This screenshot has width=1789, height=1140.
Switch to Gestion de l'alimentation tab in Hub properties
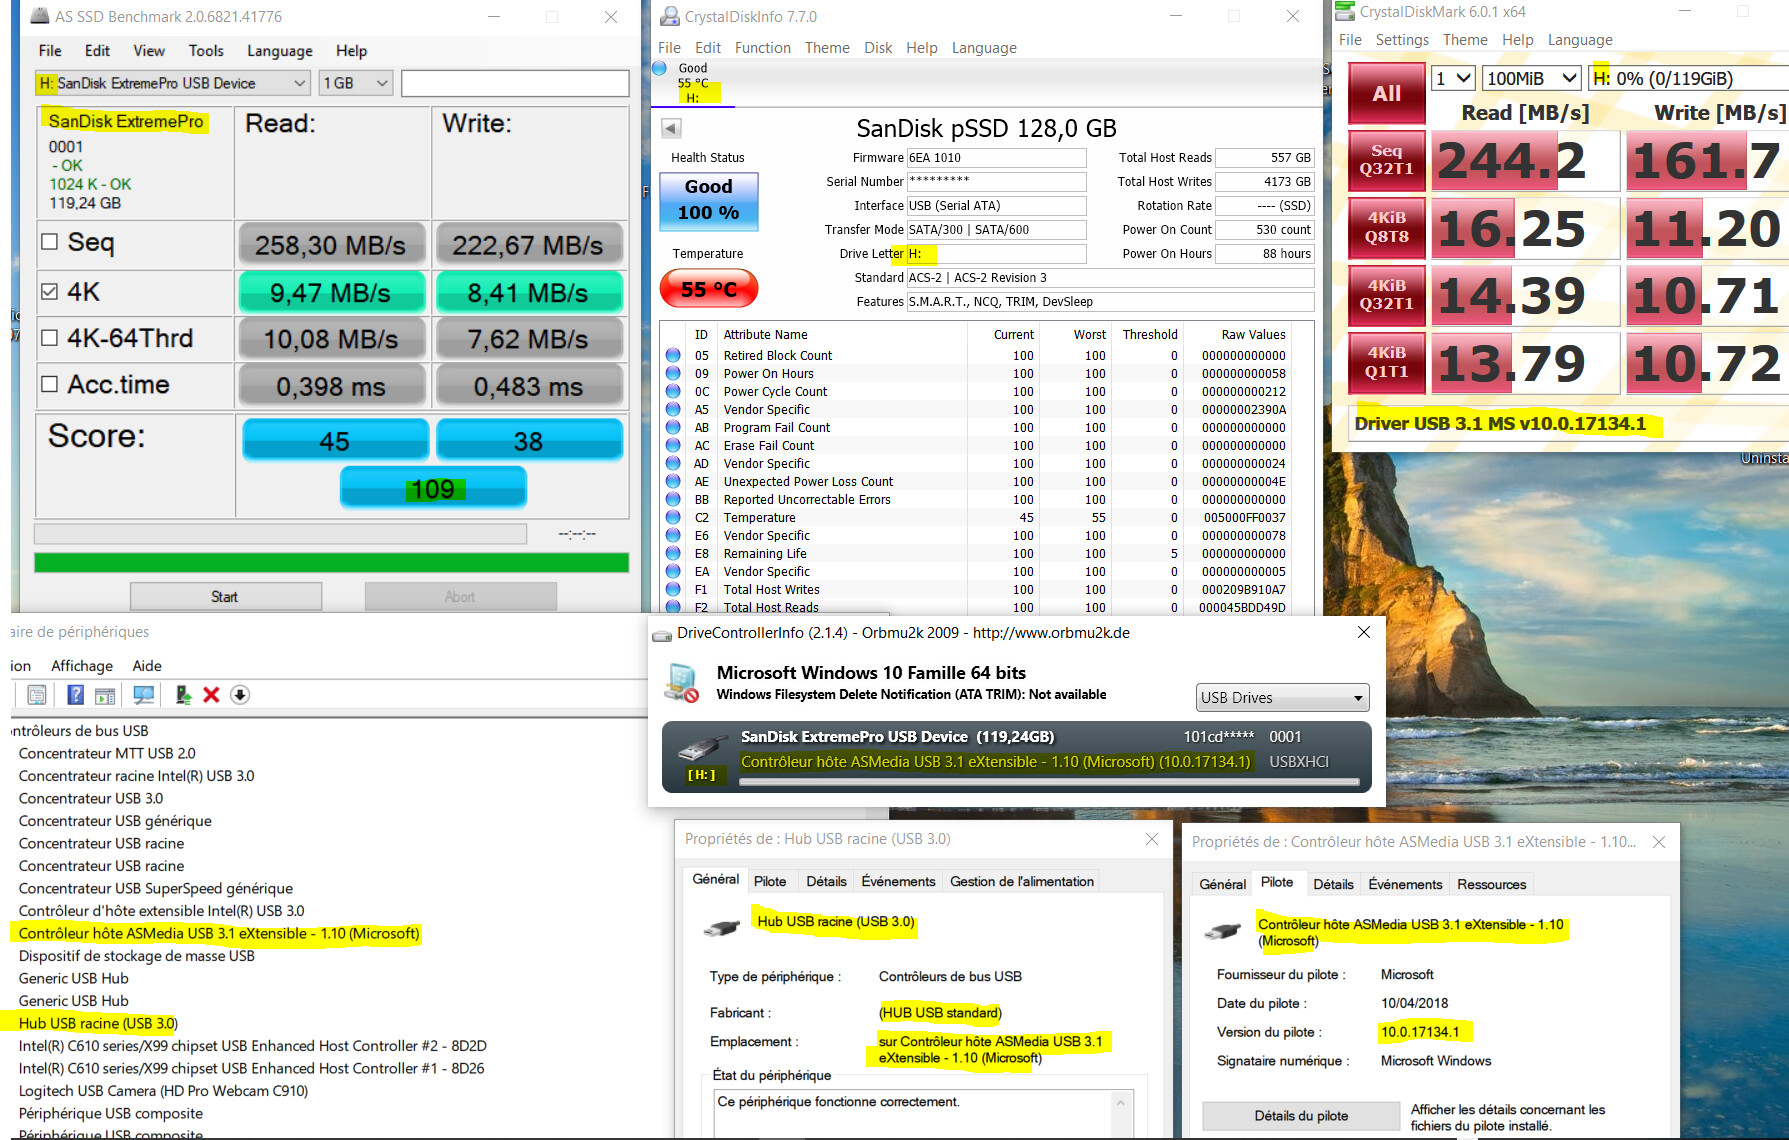pos(1022,881)
